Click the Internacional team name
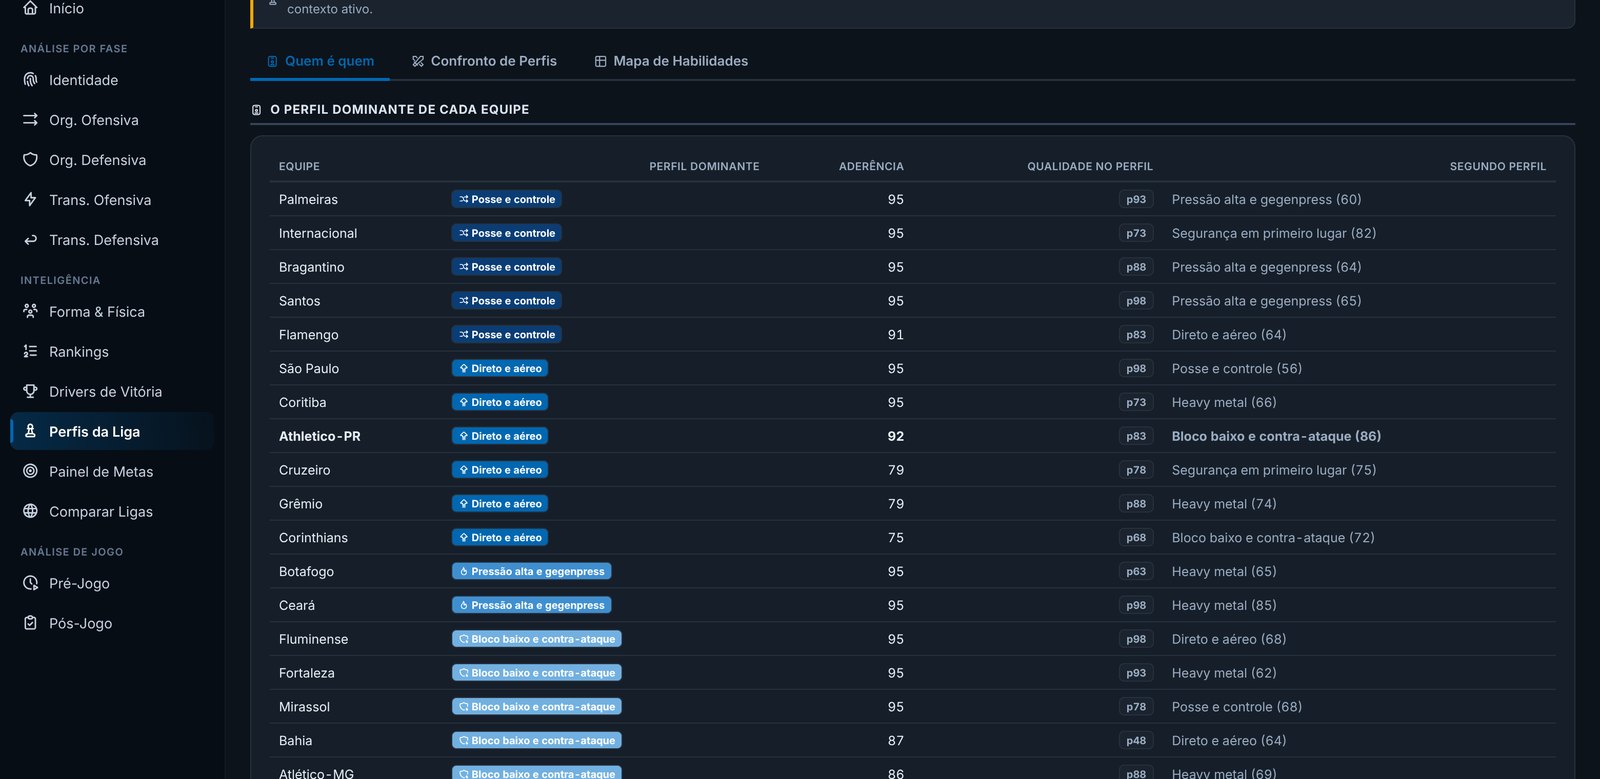Viewport: 1600px width, 779px height. [x=318, y=233]
